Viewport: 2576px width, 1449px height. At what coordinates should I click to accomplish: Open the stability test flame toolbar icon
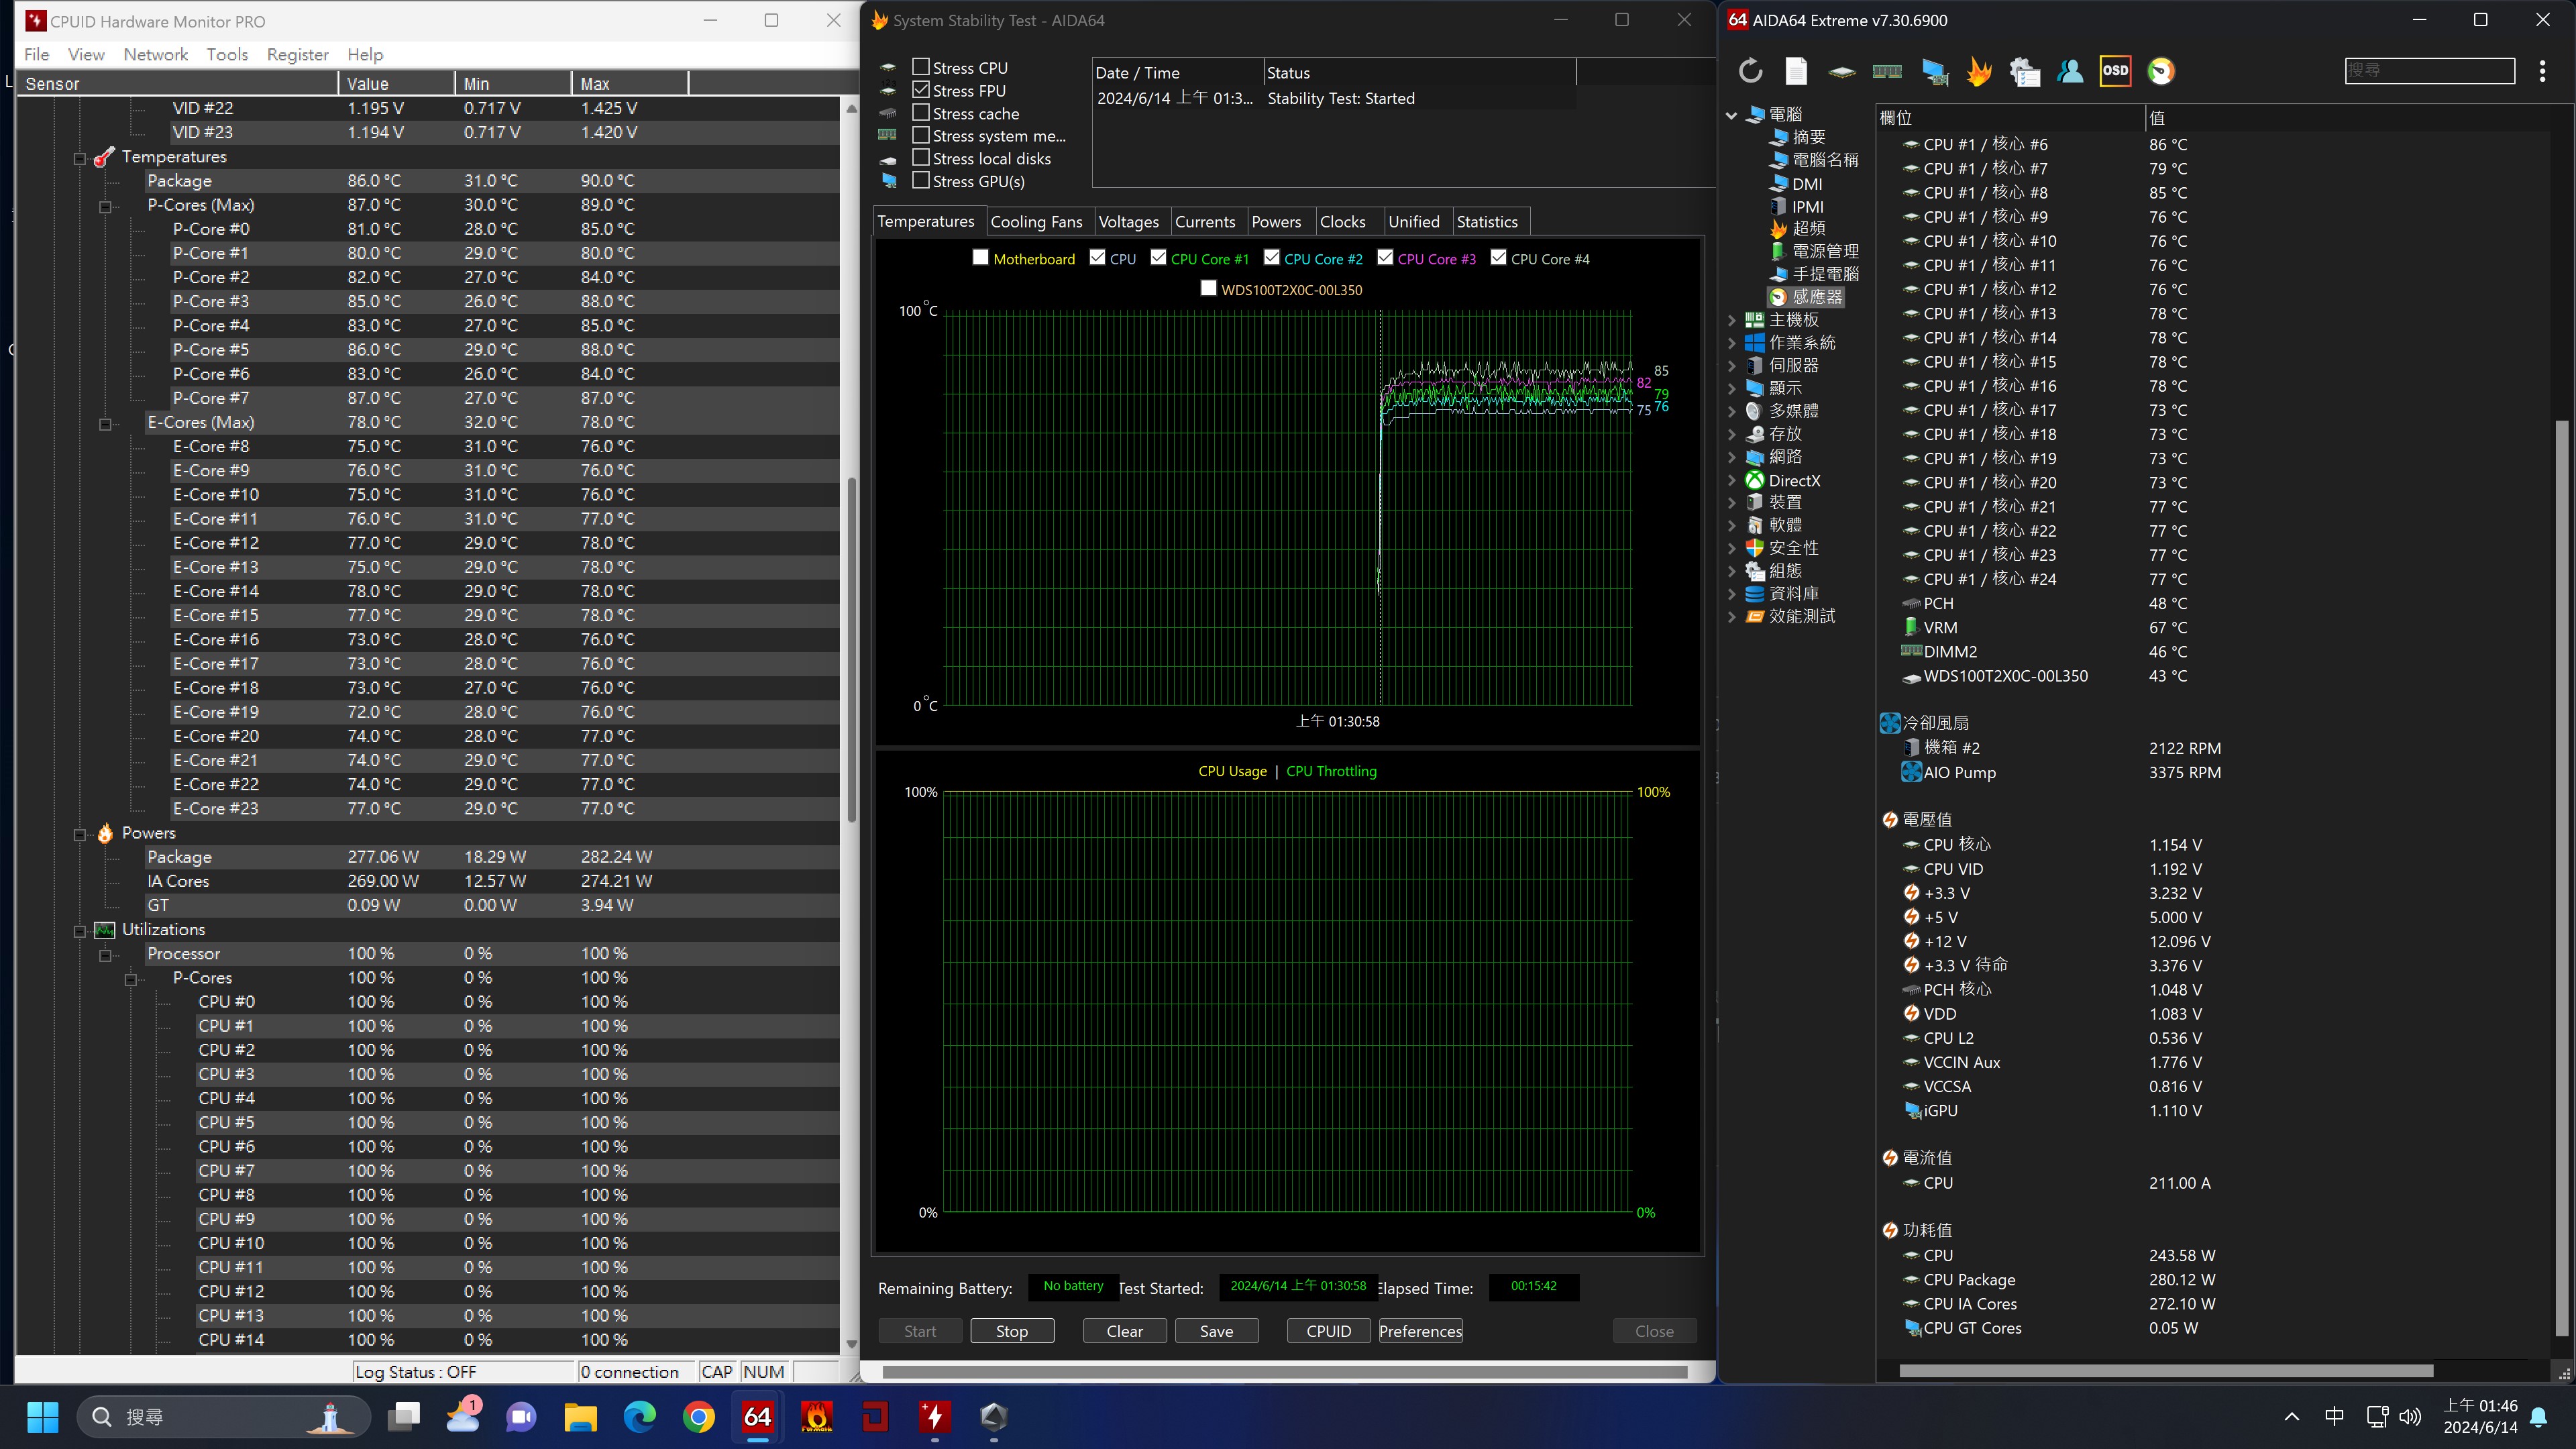[1978, 71]
